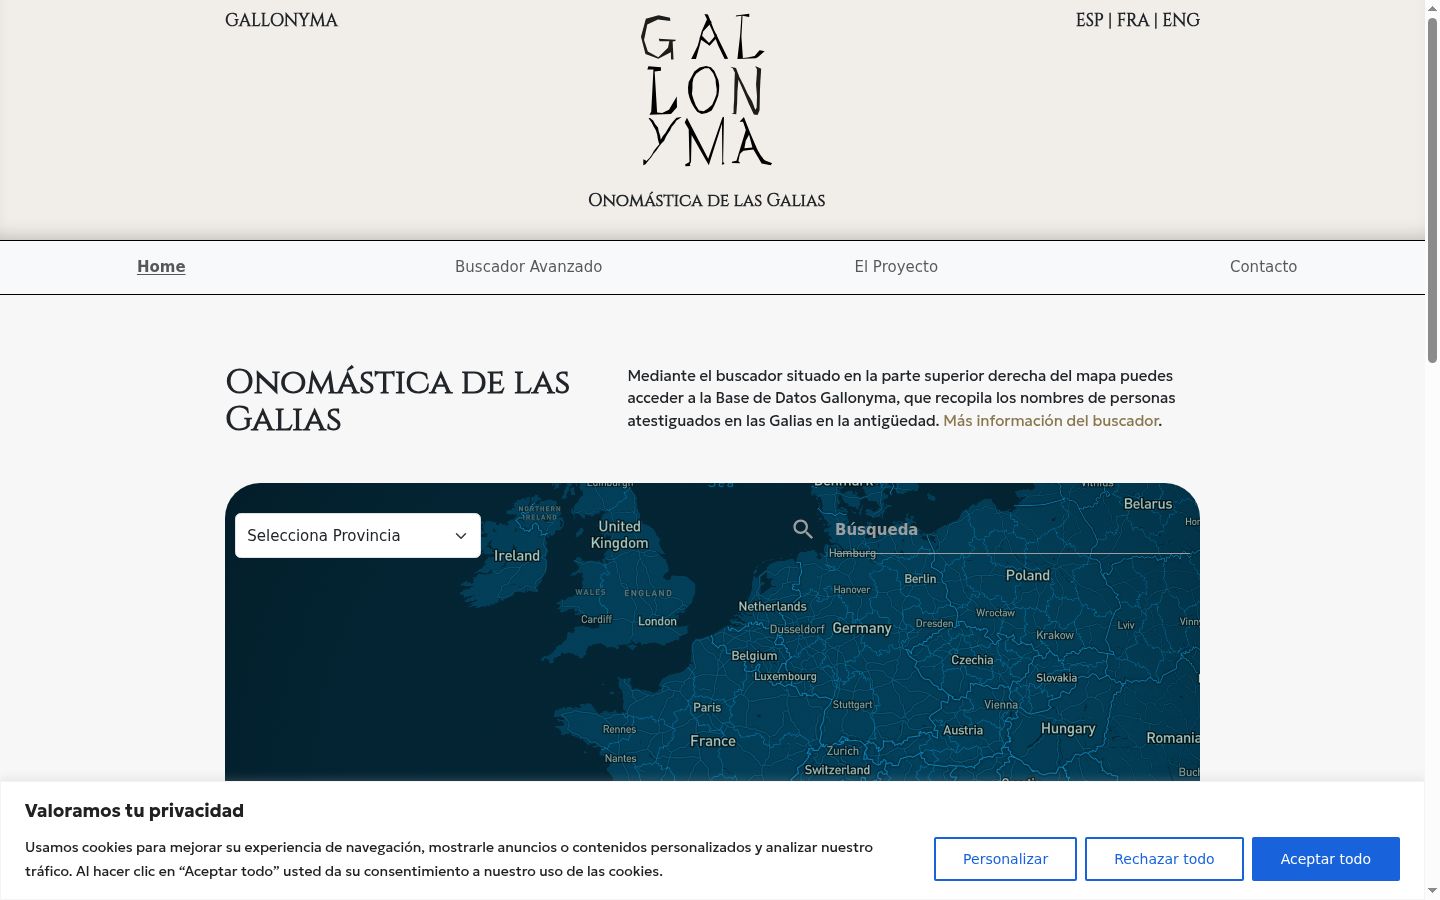Open the Selecciona Provincia dropdown
Screen dimensions: 1440x900
358,535
